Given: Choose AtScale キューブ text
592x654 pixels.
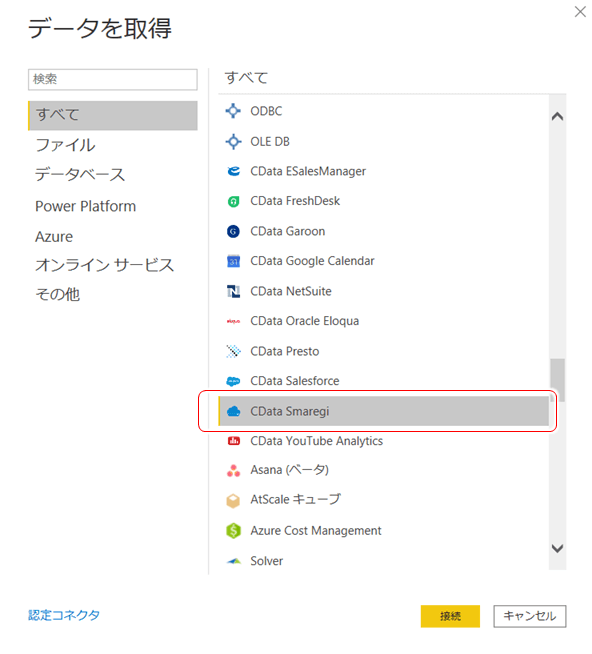Looking at the screenshot, I should (295, 500).
